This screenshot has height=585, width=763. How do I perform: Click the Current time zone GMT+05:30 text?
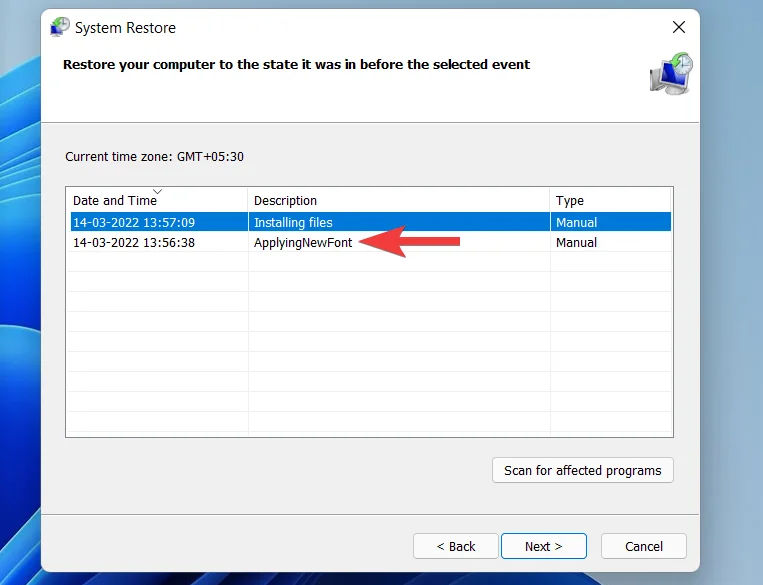coord(154,157)
